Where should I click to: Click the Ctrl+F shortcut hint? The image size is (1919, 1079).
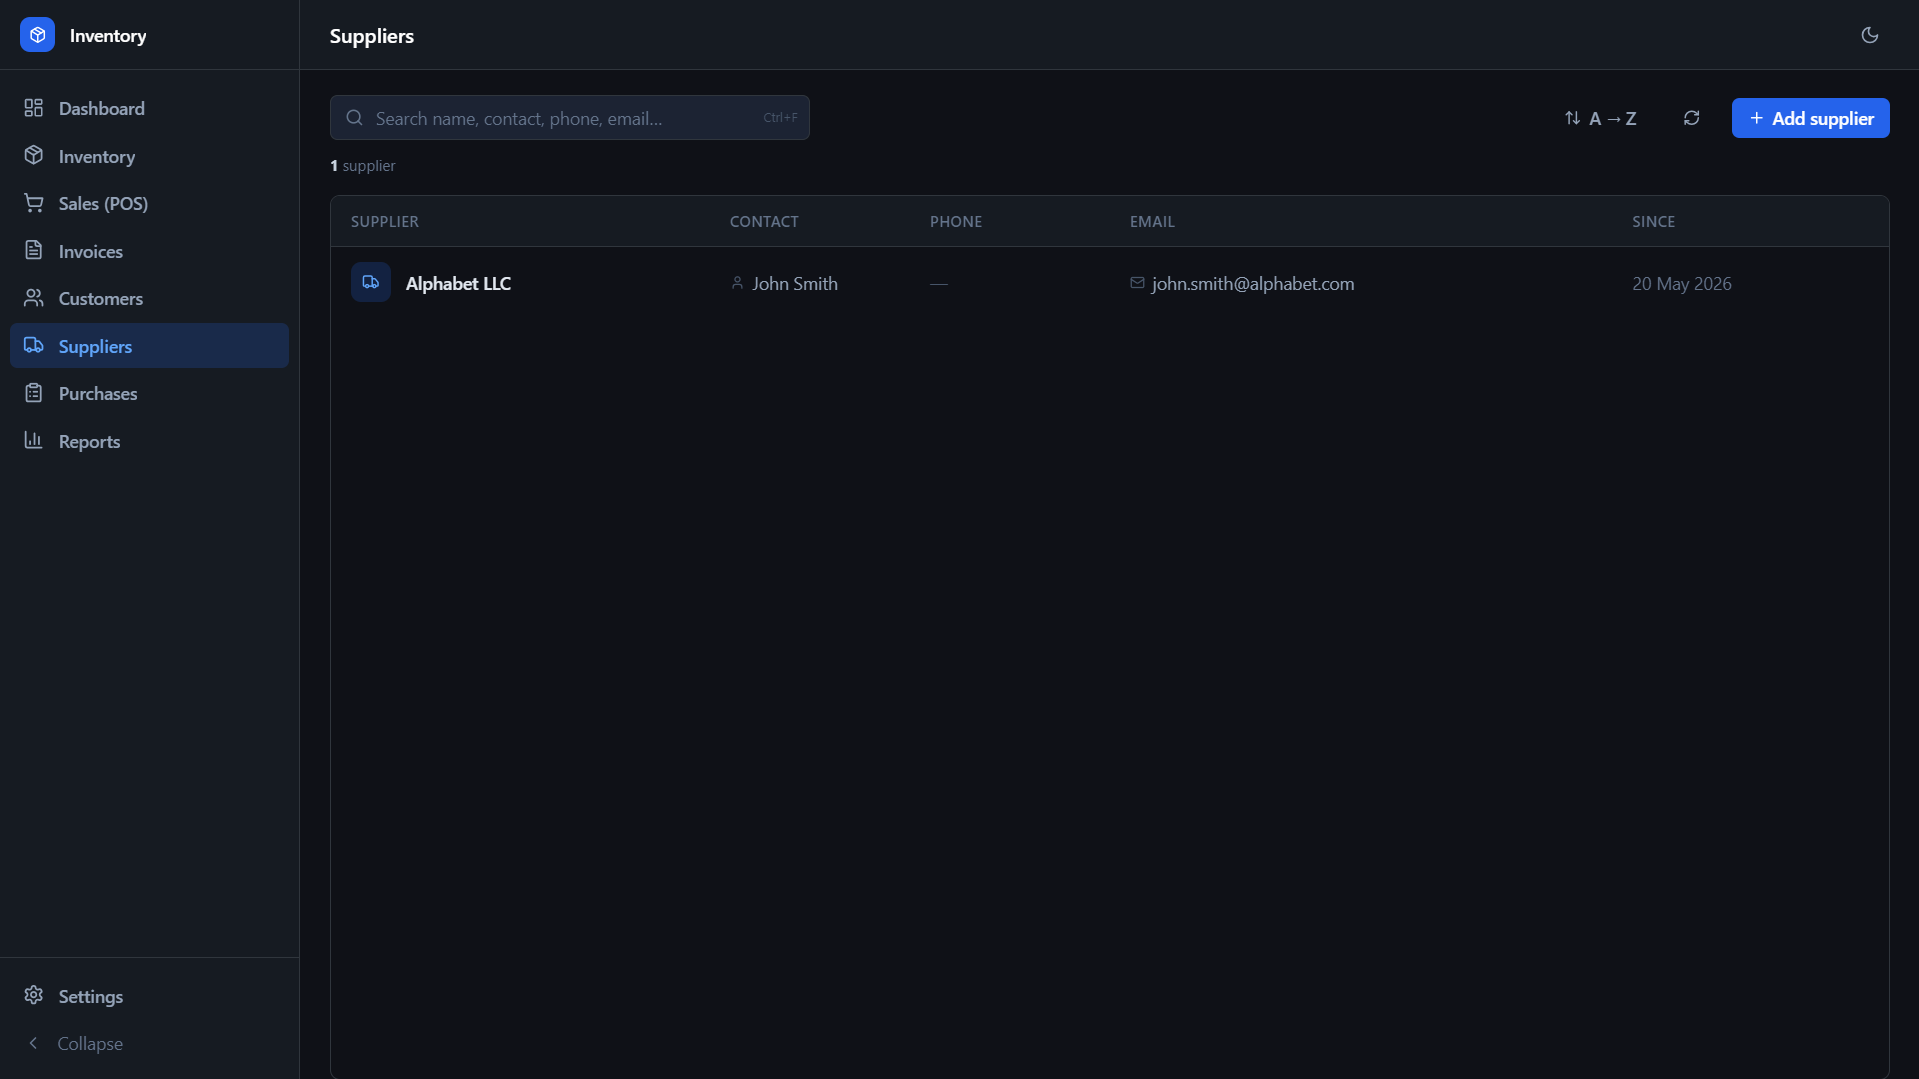(x=780, y=118)
